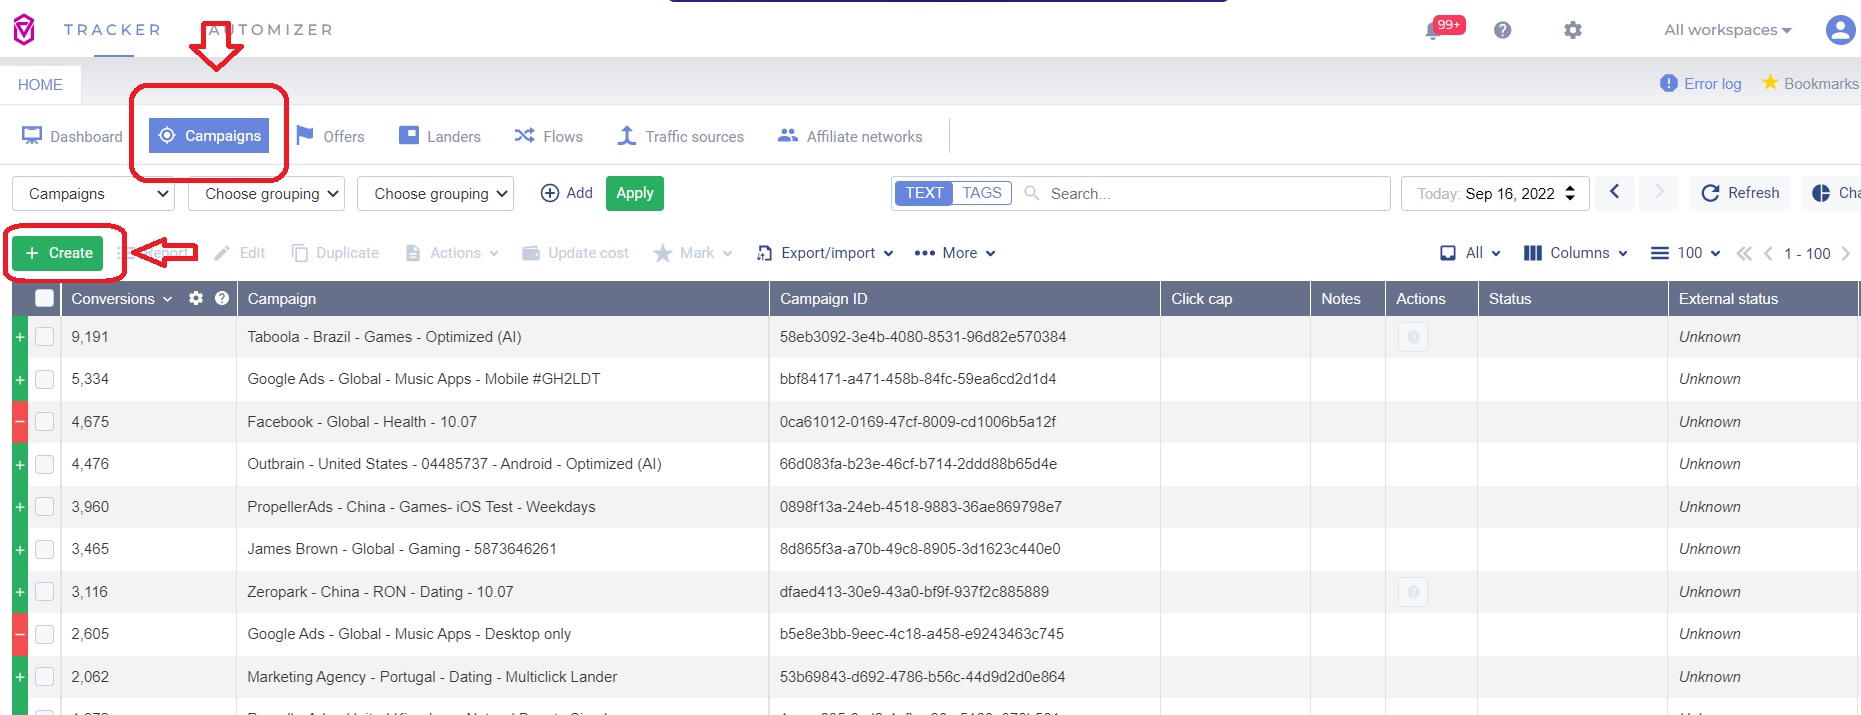
Task: Toggle search mode to TAGS
Action: coord(982,193)
